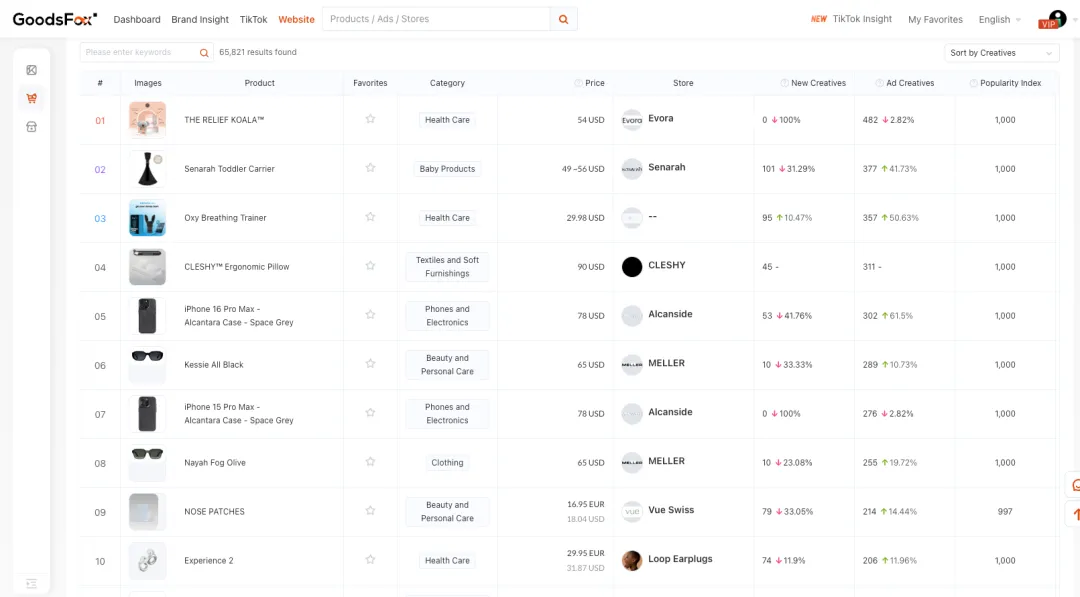Open the Experience 2 product name
The image size is (1080, 597).
point(209,561)
